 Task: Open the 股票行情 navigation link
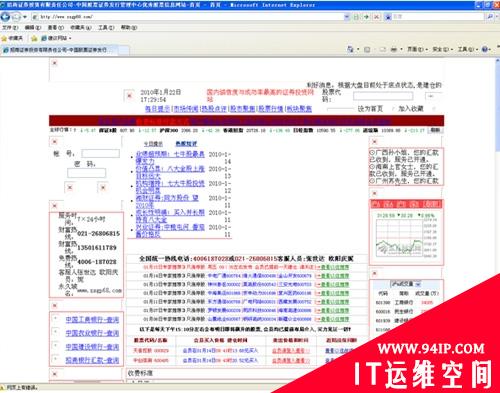click(271, 109)
